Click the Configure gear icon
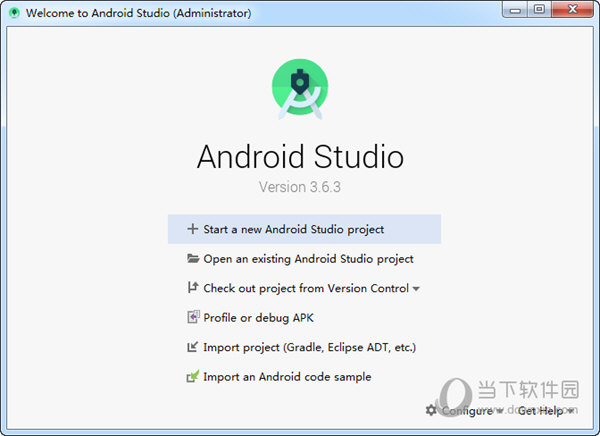 431,410
